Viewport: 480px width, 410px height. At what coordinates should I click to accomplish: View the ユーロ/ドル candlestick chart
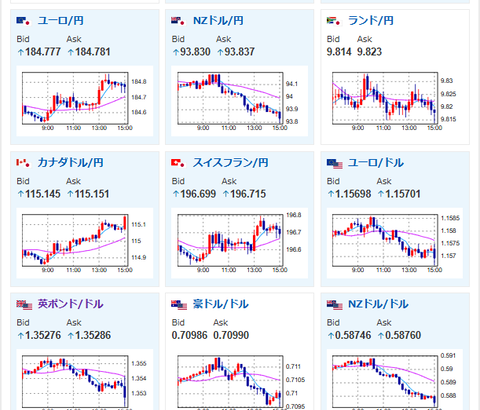395,243
